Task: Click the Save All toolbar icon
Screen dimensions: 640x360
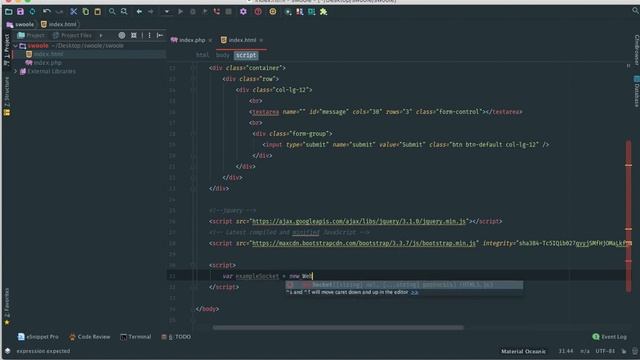Action: point(20,11)
